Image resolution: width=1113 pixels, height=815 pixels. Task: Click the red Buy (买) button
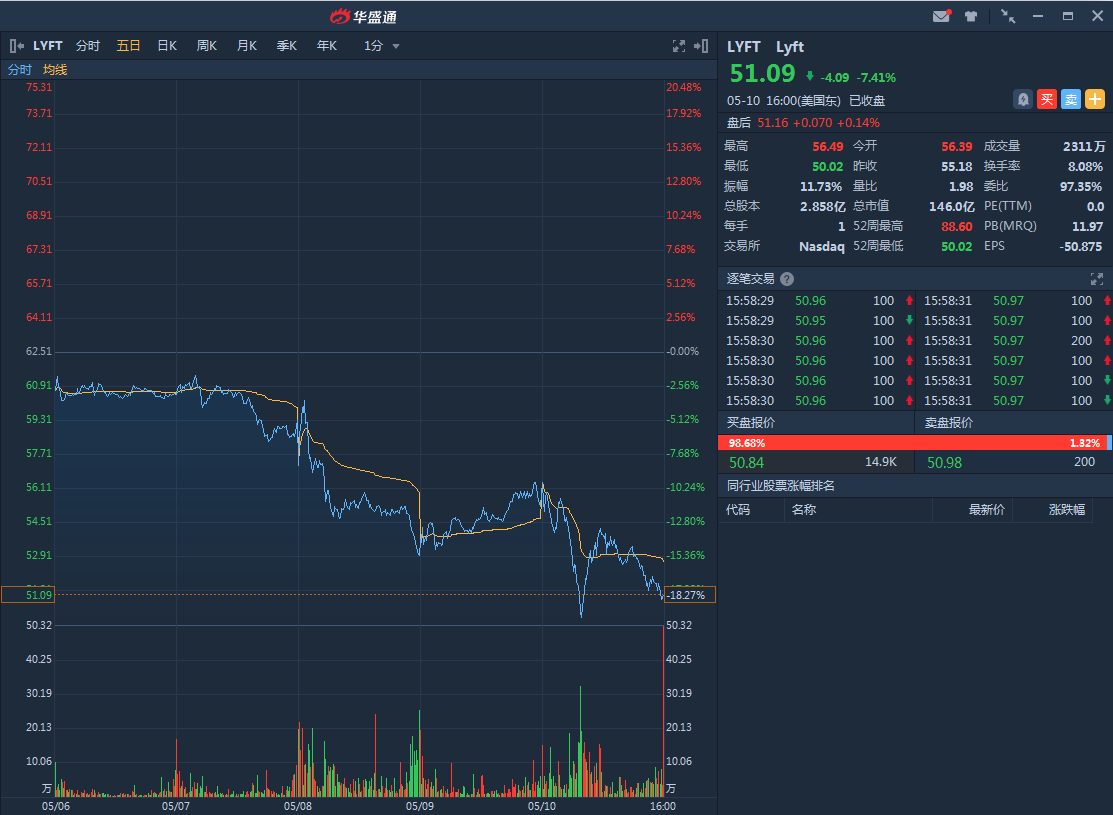click(1046, 99)
